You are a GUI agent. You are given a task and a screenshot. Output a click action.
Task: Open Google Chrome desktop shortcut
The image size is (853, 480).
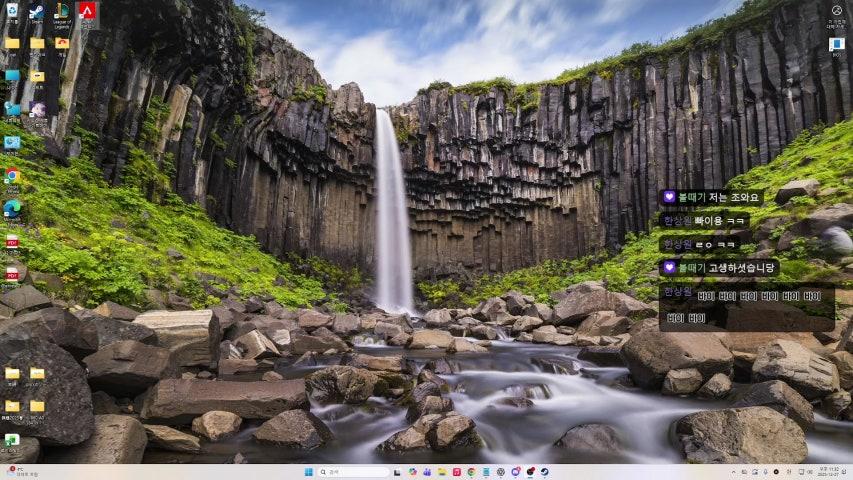[x=12, y=176]
